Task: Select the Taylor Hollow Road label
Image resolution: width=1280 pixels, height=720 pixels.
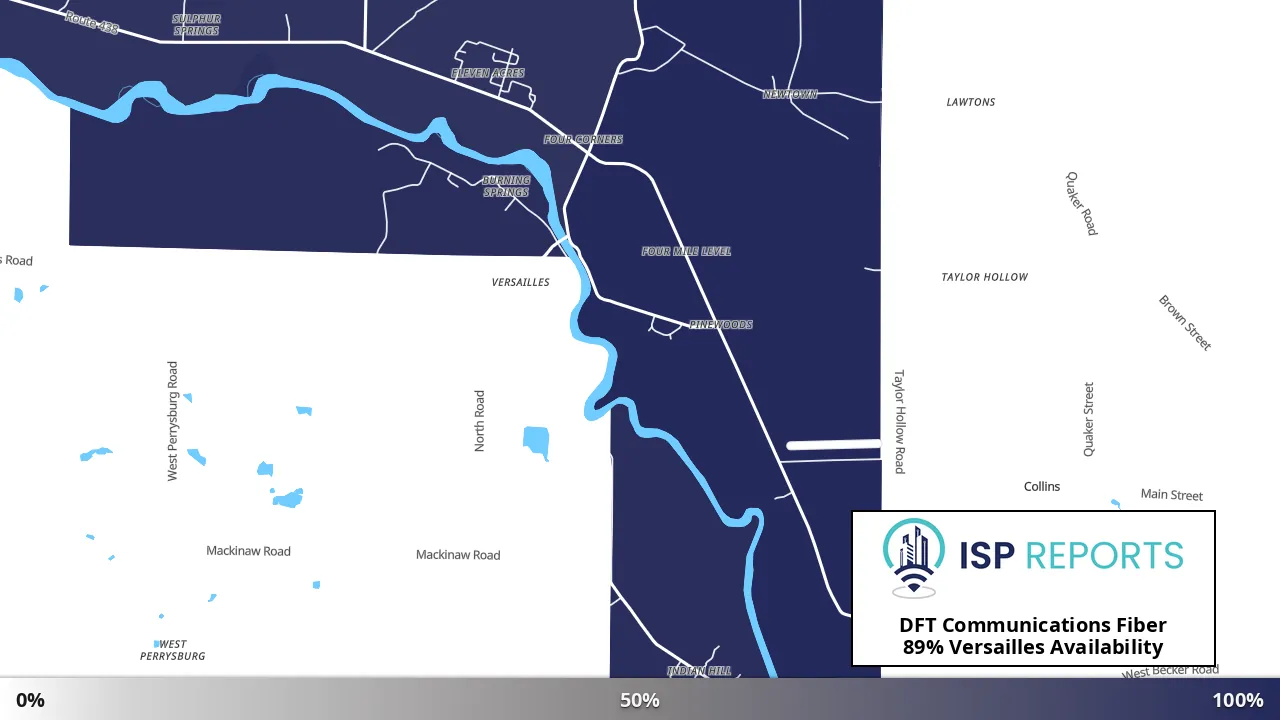Action: [899, 422]
